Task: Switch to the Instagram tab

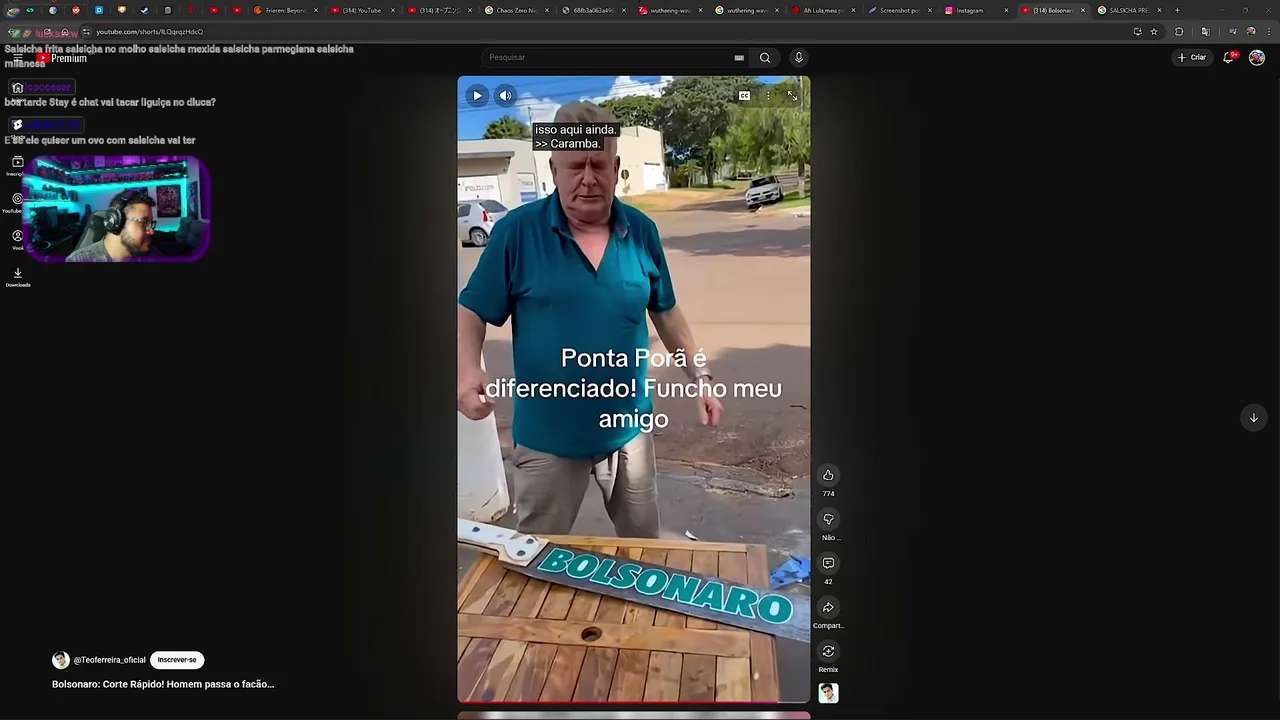Action: point(975,10)
